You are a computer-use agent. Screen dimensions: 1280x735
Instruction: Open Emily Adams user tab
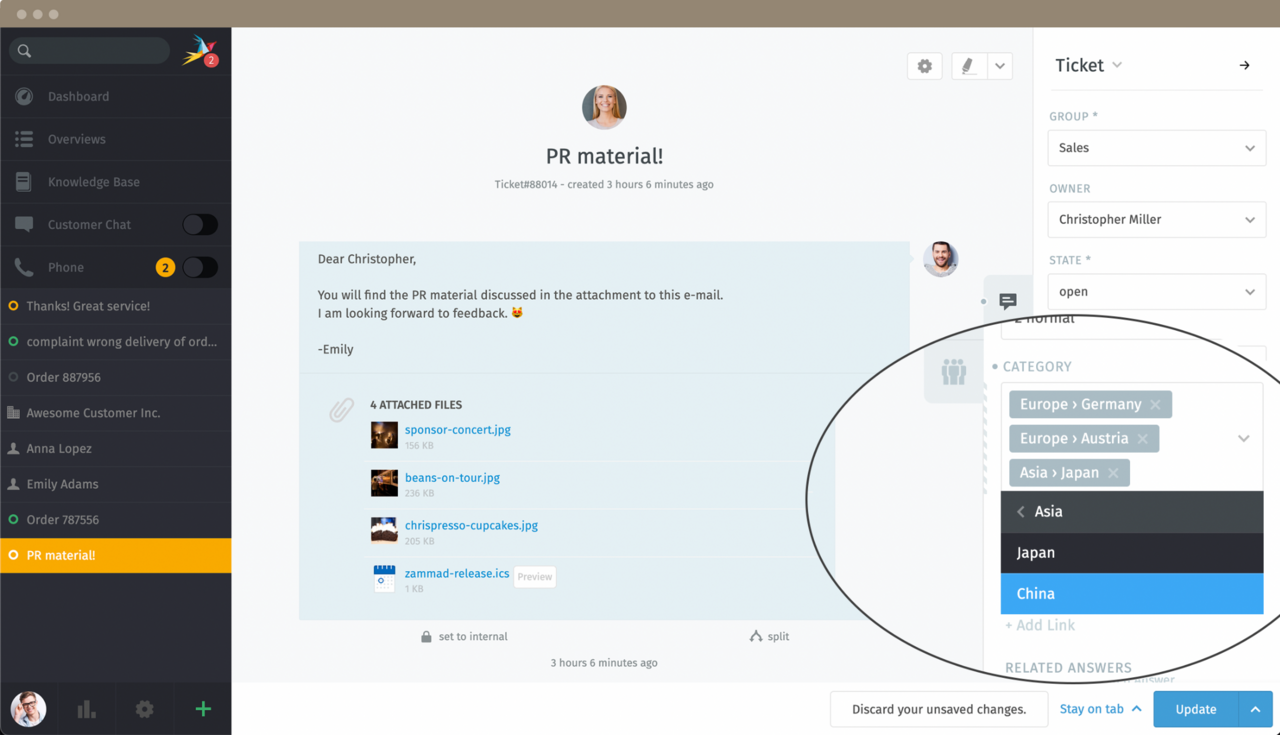tap(115, 484)
